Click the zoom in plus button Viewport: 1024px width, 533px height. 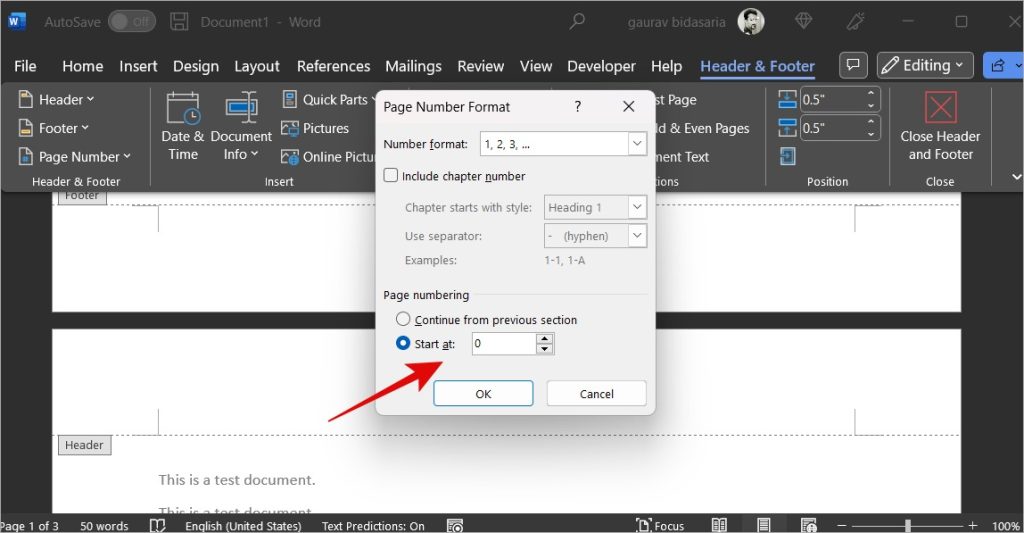[x=972, y=525]
